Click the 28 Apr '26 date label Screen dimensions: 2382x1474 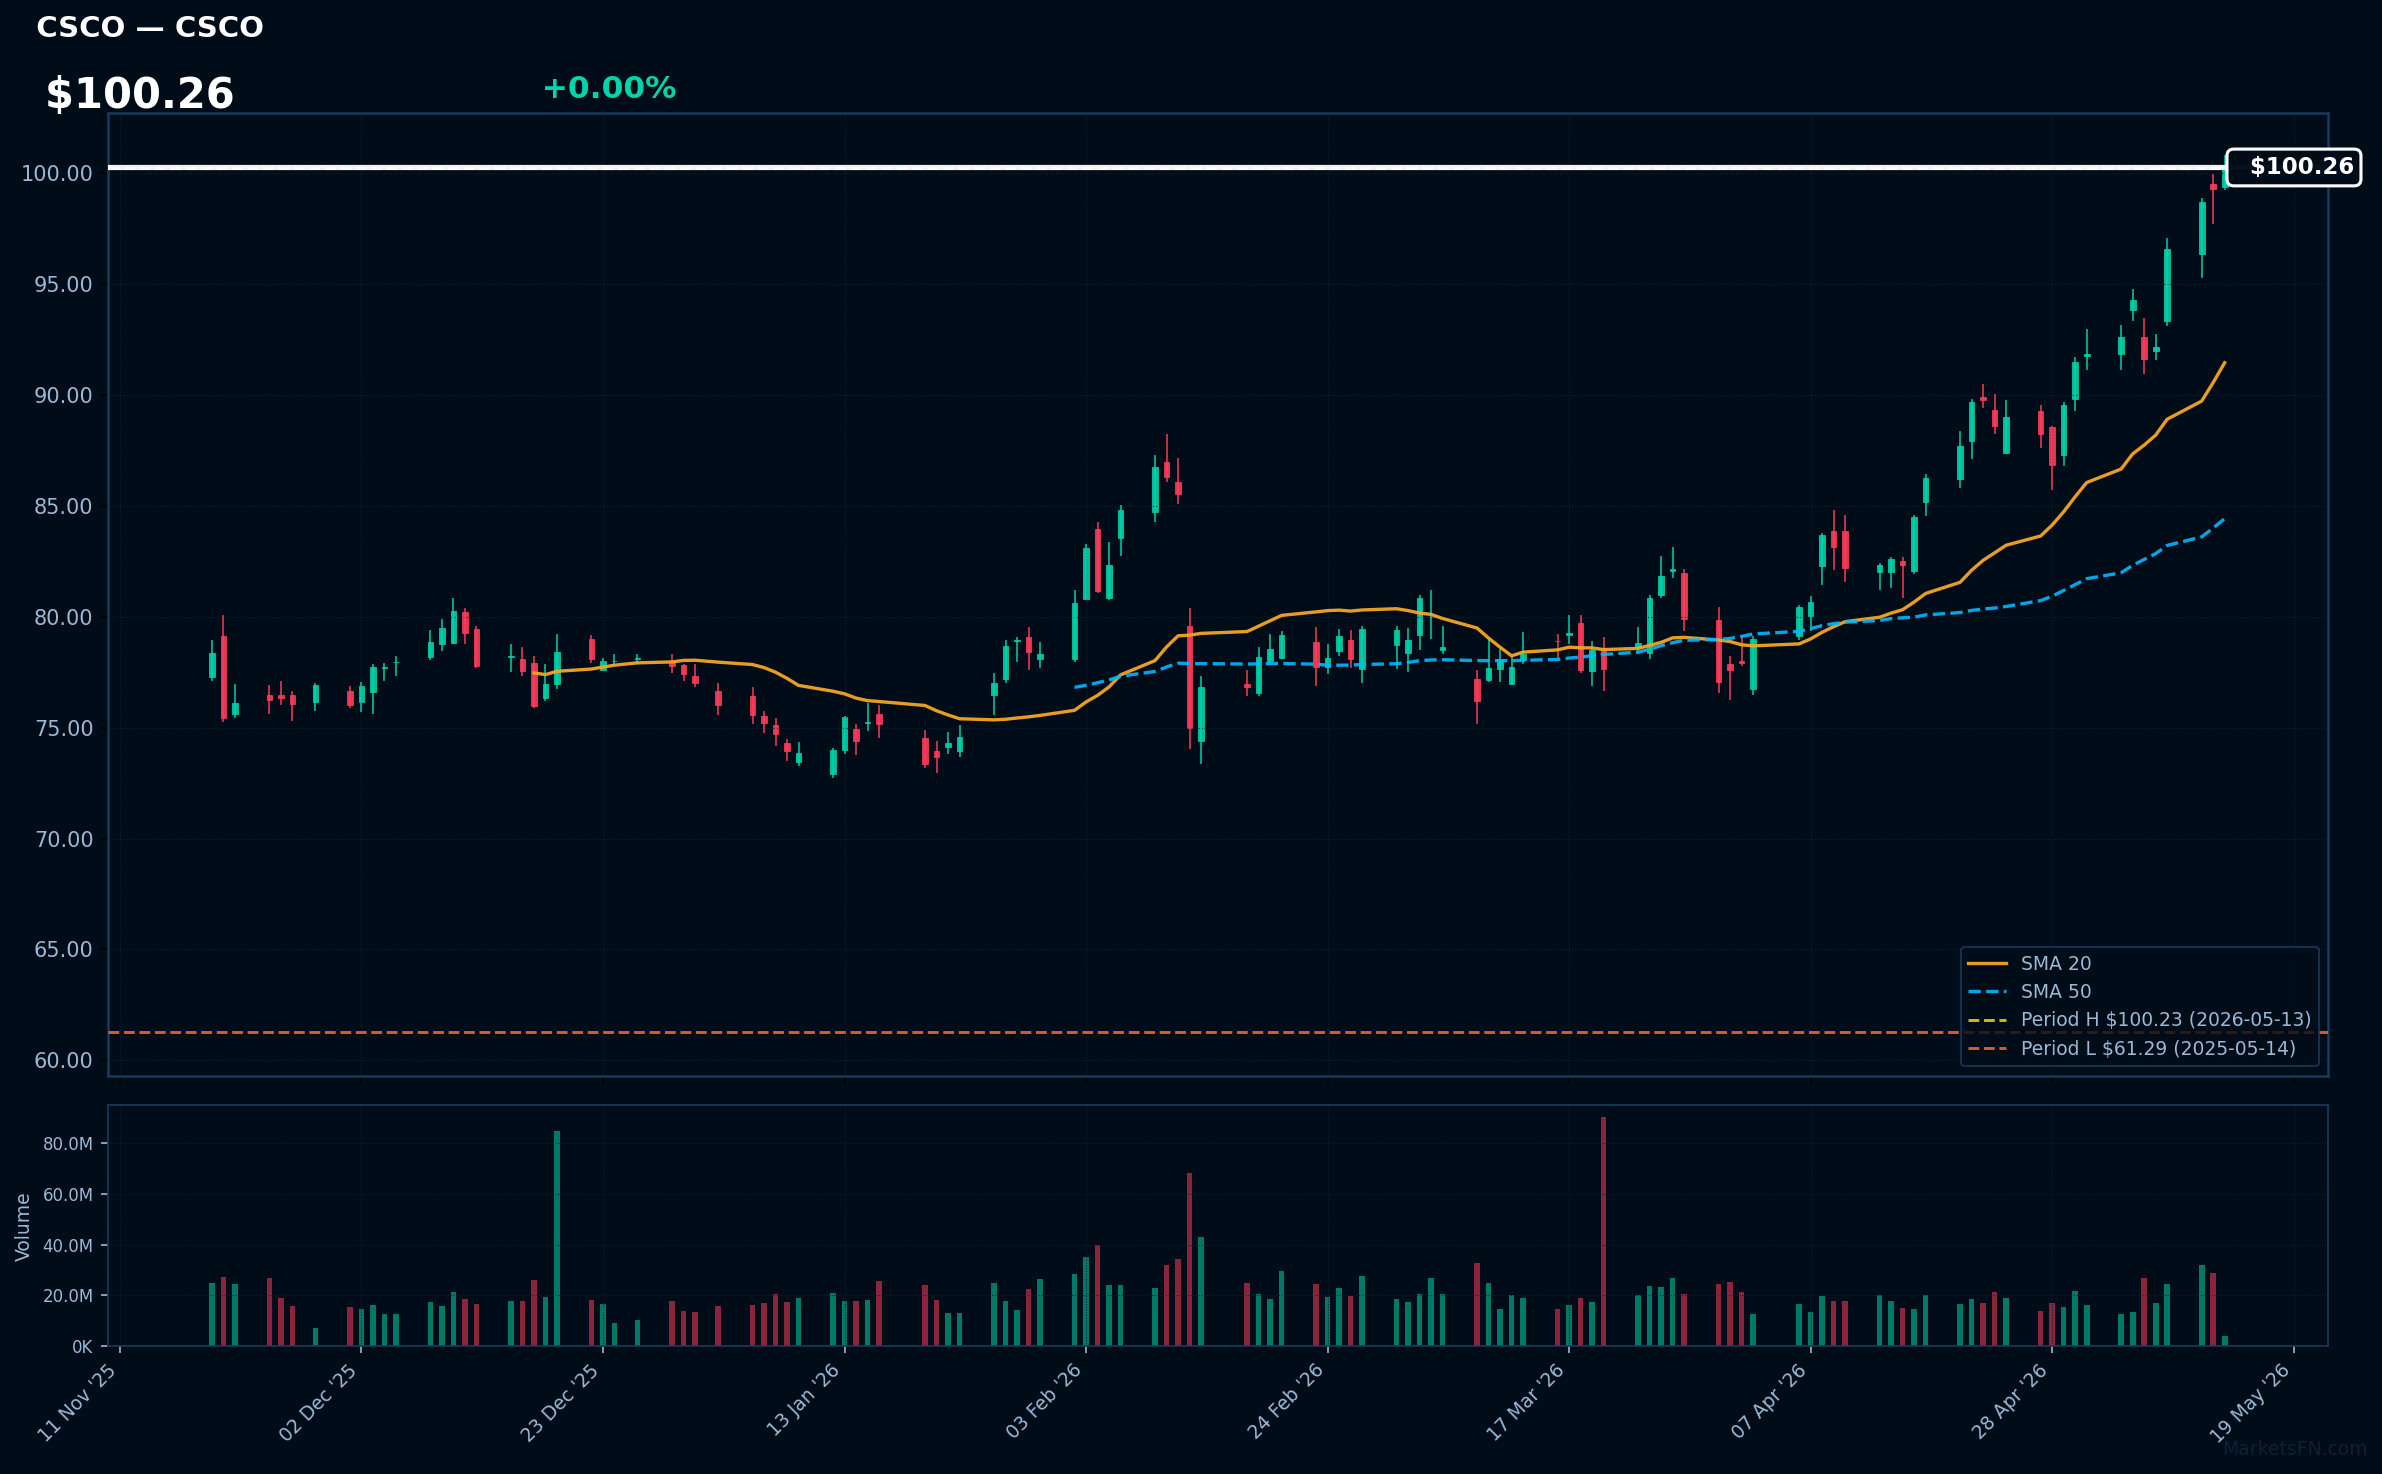tap(2010, 1400)
